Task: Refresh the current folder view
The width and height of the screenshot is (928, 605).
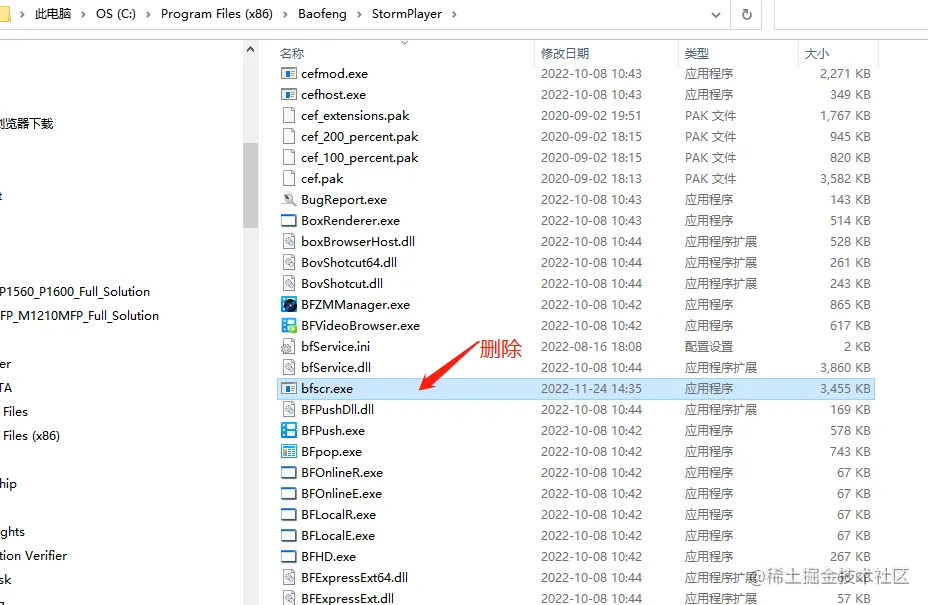Action: click(x=747, y=14)
